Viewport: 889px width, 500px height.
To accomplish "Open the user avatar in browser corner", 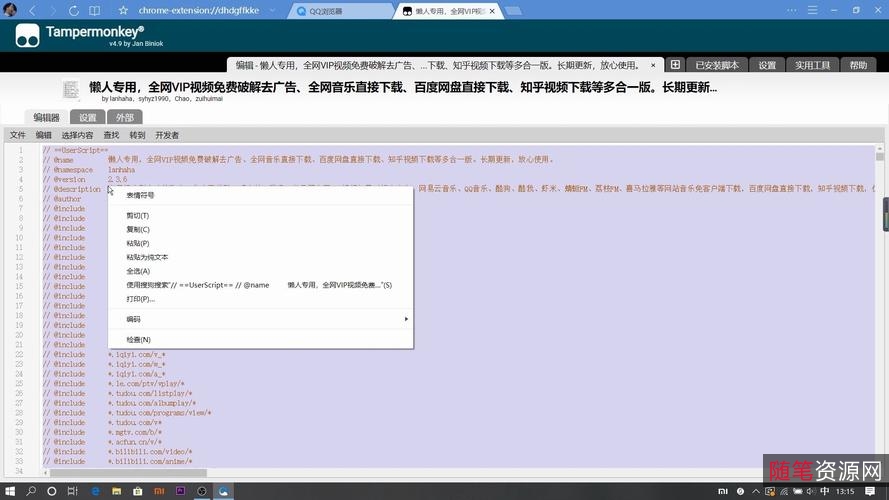I will click(x=10, y=10).
